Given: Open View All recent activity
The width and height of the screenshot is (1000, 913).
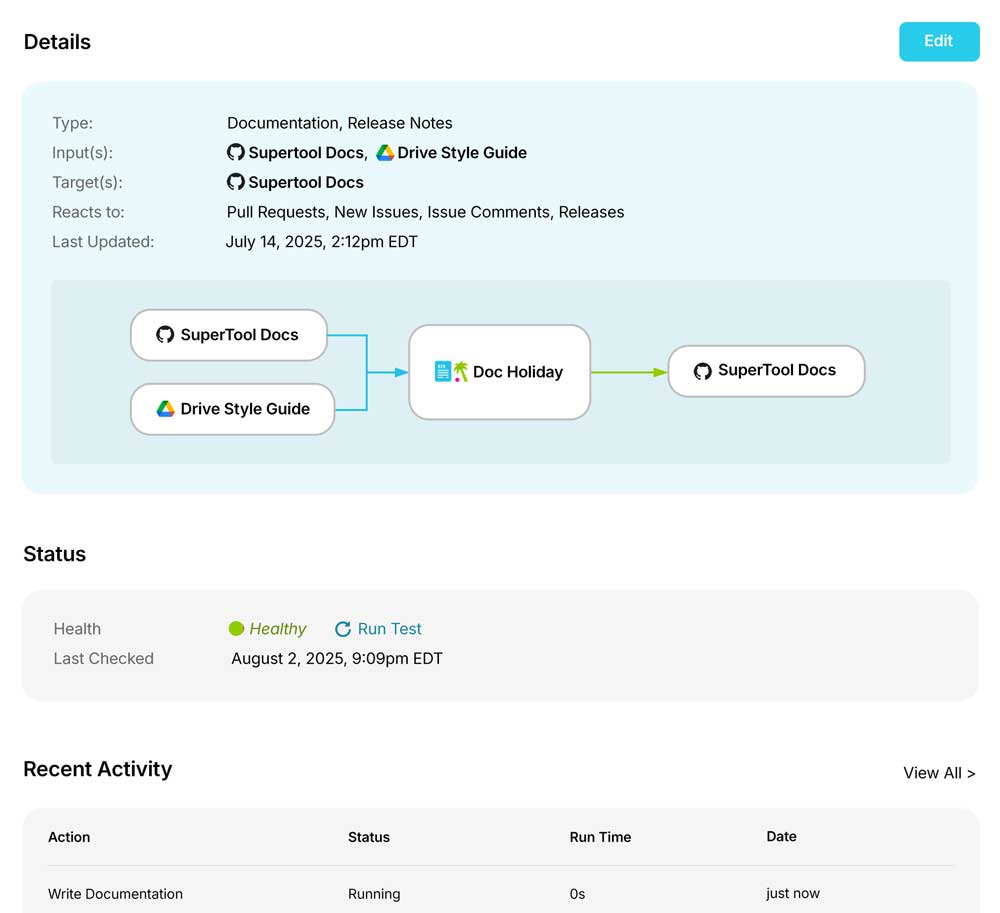Looking at the screenshot, I should point(939,773).
